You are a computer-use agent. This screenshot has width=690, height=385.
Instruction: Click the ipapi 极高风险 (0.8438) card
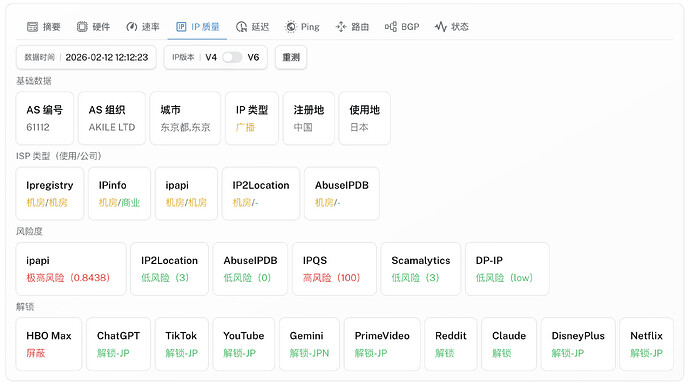coord(71,269)
